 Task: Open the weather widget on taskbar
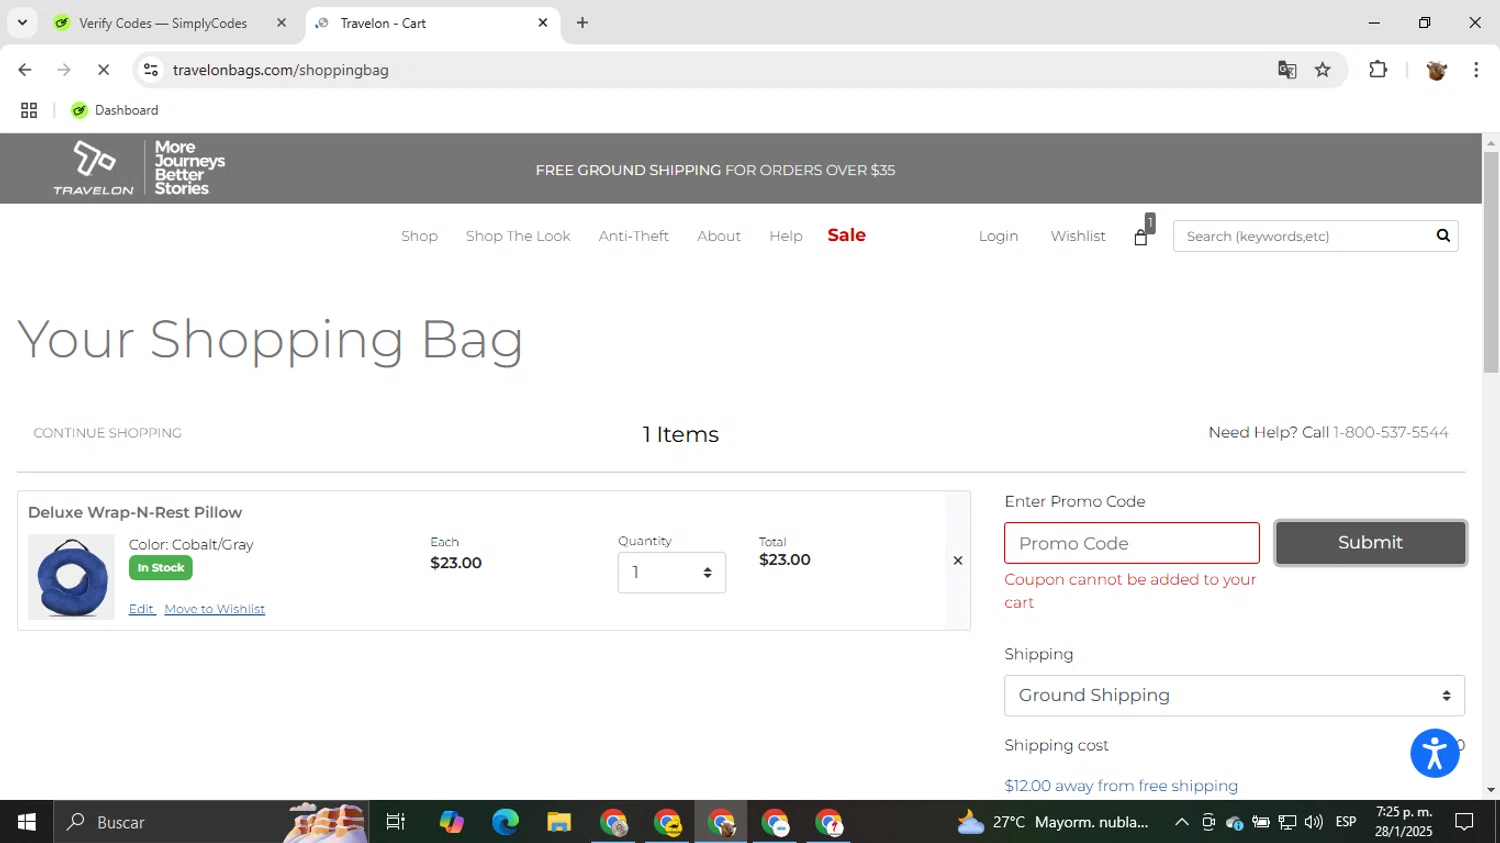pos(1053,822)
